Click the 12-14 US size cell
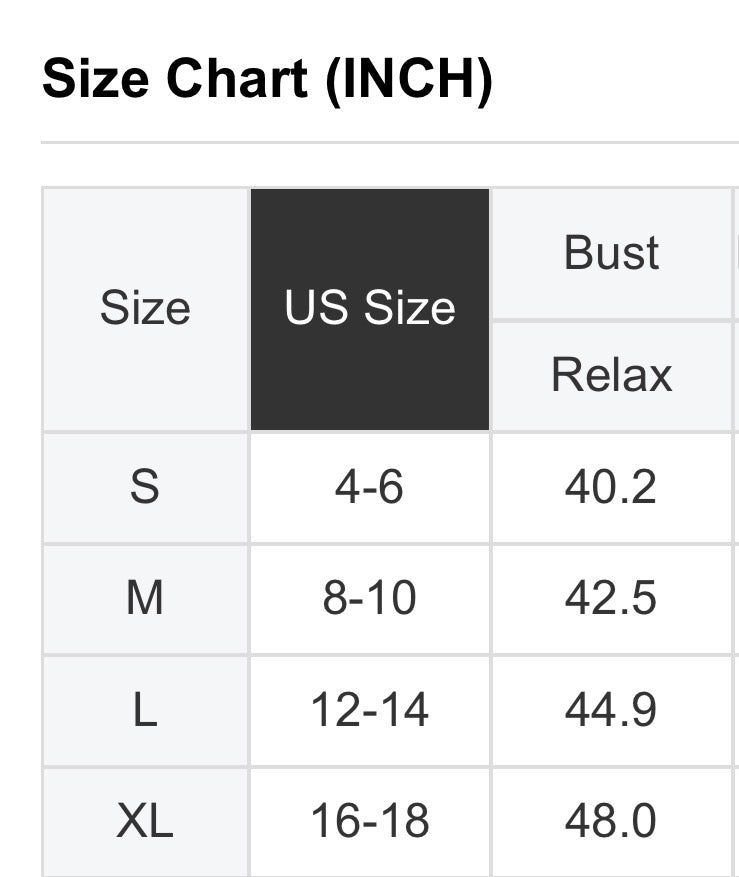Screen dimensions: 739x877 [370, 711]
